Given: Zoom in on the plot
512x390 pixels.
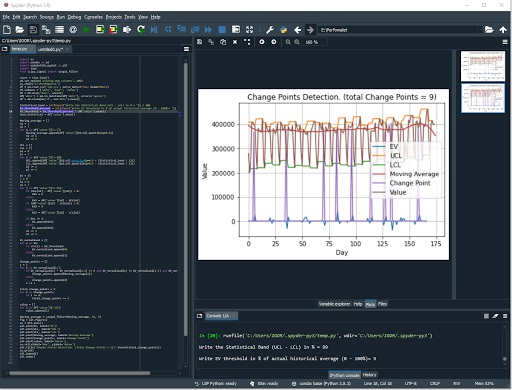Looking at the screenshot, I should tap(297, 42).
